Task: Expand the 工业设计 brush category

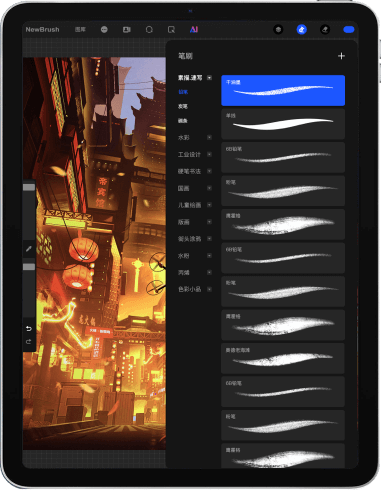Action: 209,154
